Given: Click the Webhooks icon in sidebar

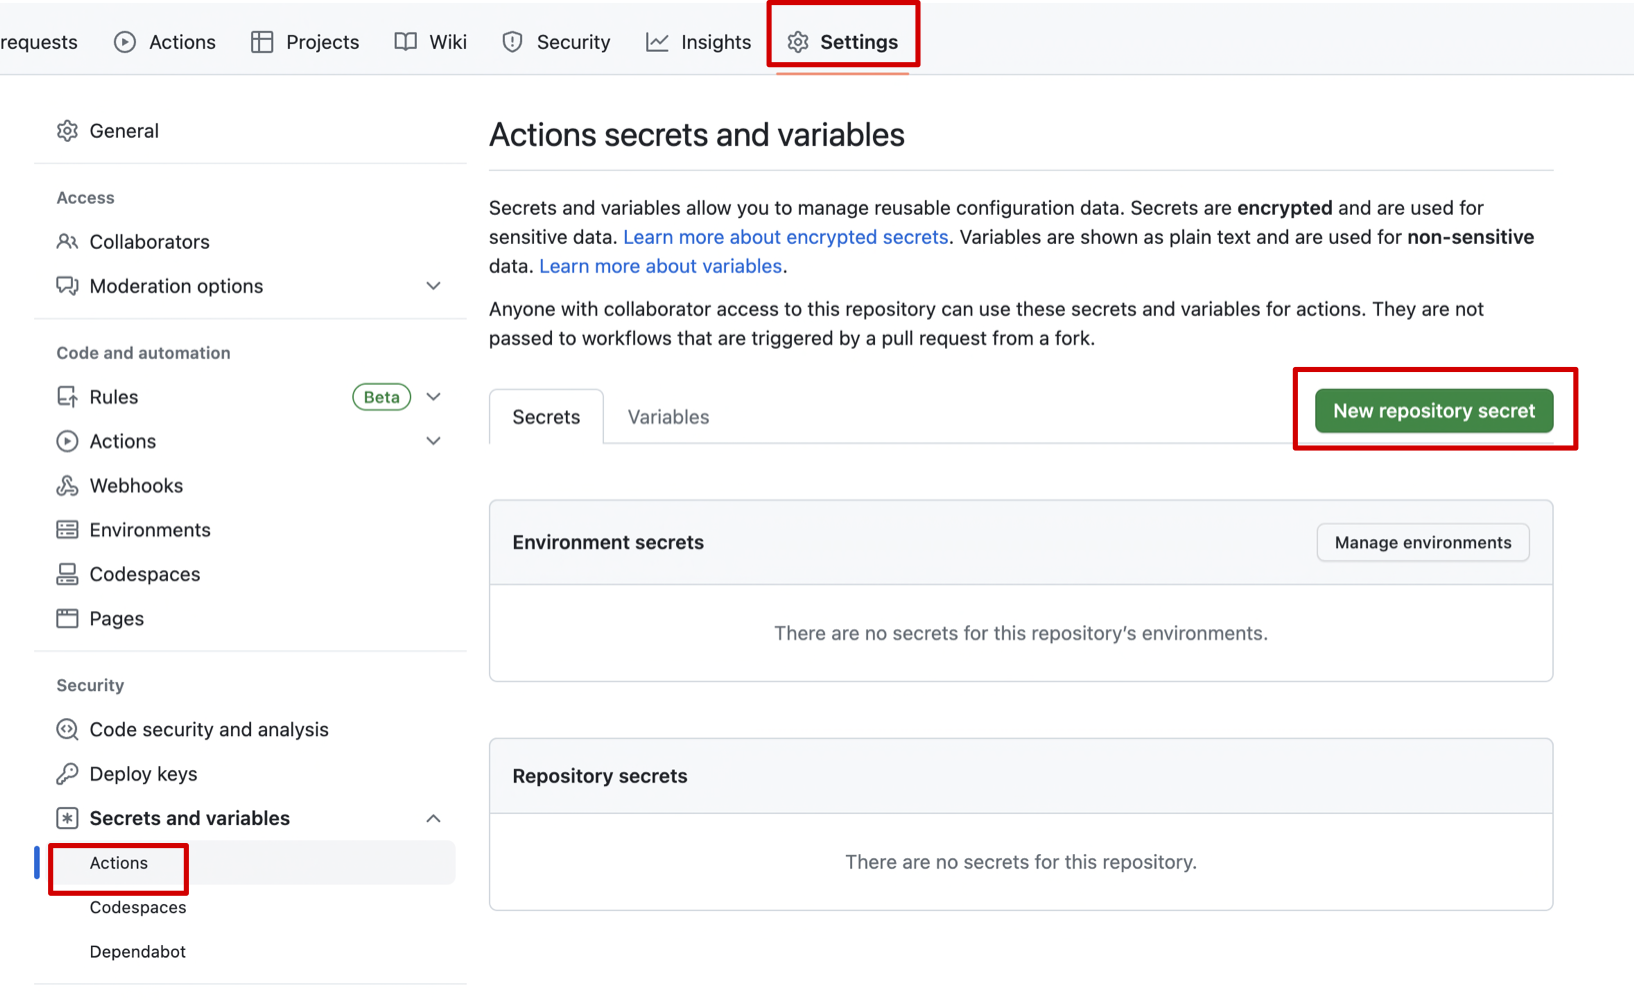Looking at the screenshot, I should coord(67,486).
